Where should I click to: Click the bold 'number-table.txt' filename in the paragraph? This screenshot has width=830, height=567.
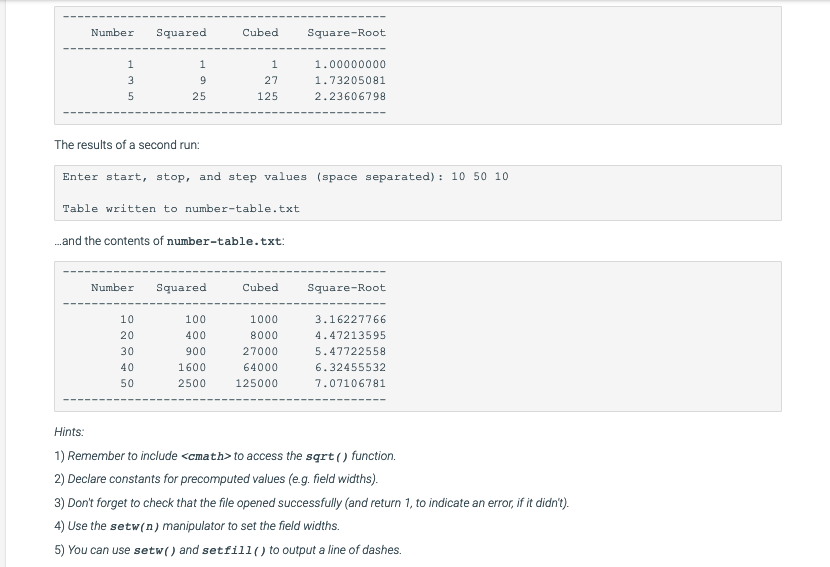[224, 241]
